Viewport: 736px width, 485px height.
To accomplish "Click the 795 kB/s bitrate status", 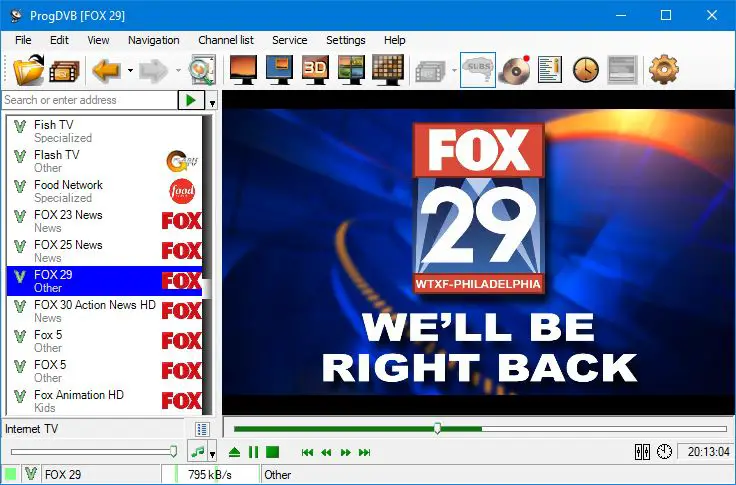I will click(x=210, y=475).
